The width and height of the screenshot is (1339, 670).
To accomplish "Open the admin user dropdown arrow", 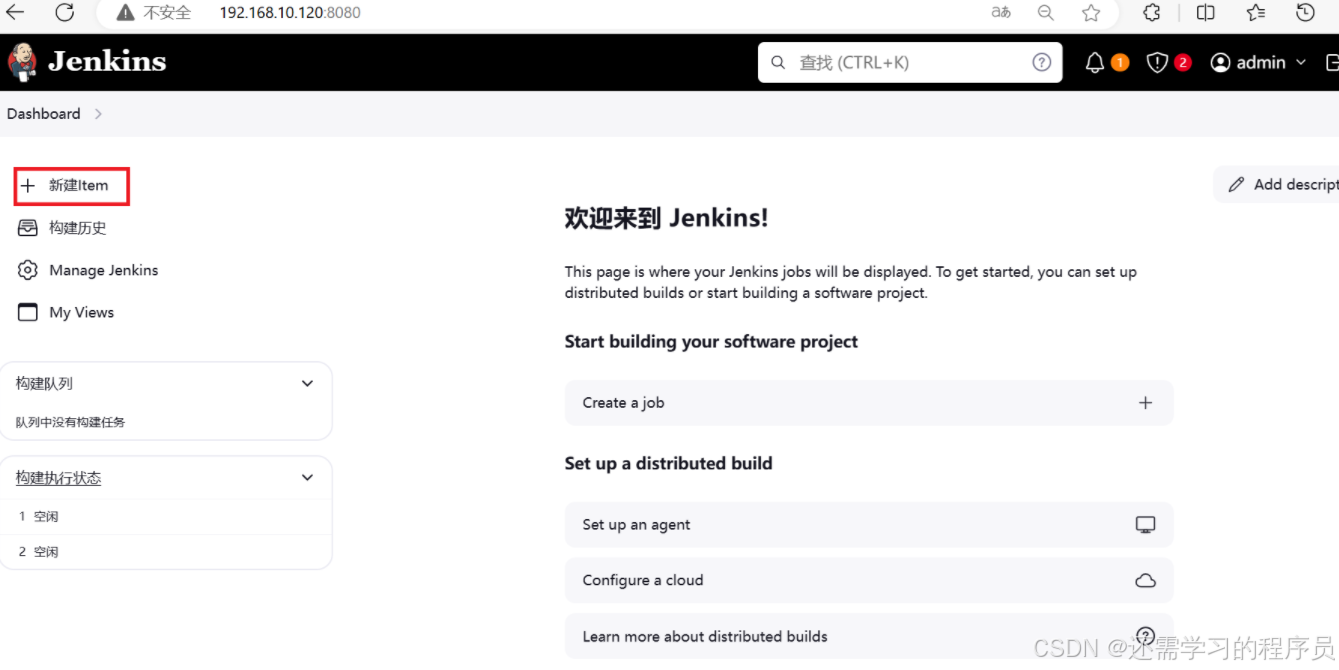I will [x=1301, y=63].
